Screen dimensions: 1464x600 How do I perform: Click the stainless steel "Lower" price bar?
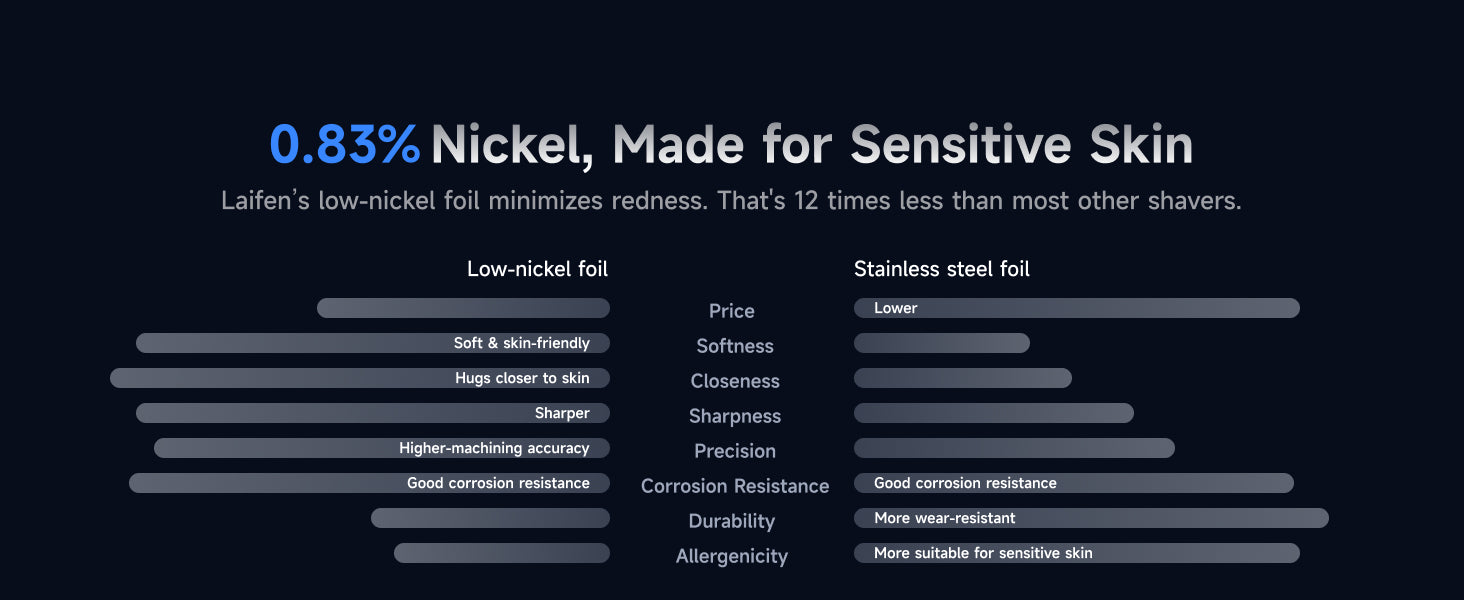pyautogui.click(x=1076, y=308)
